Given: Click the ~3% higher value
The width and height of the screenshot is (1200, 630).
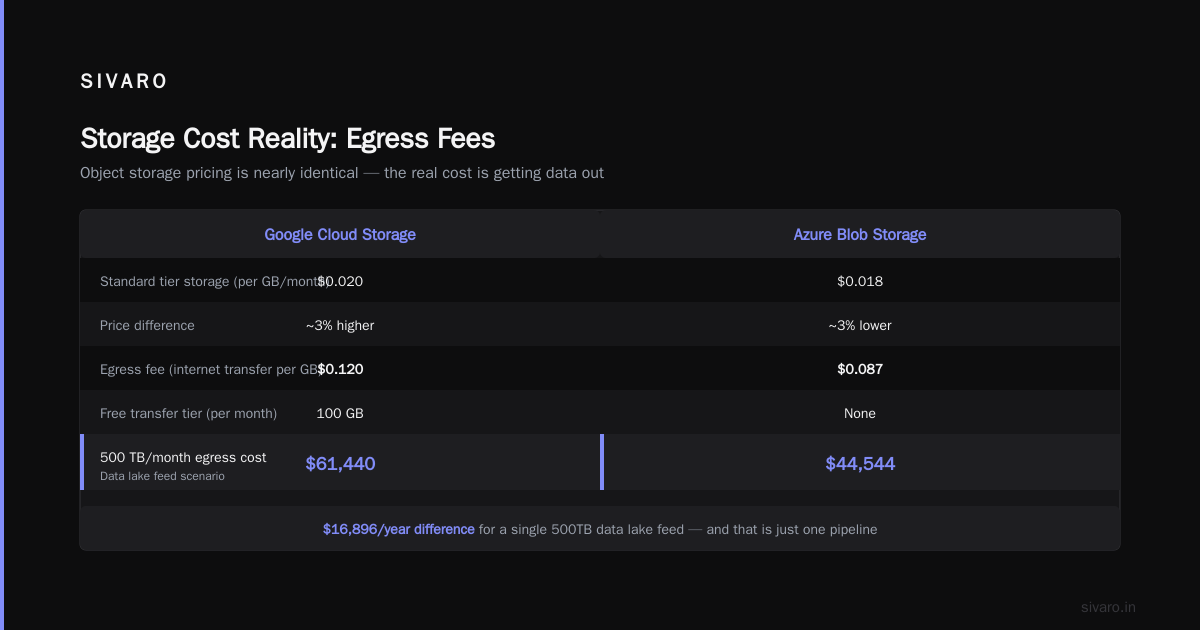Looking at the screenshot, I should coord(340,325).
